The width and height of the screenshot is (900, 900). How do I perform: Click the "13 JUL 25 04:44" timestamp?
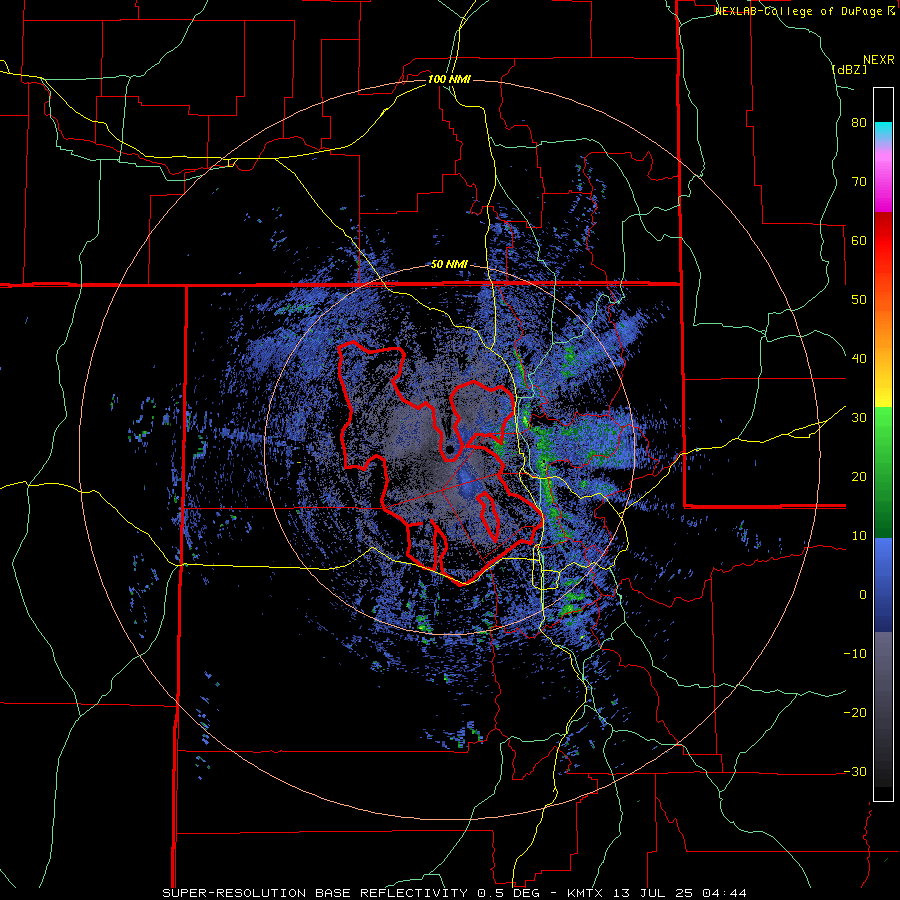681,893
